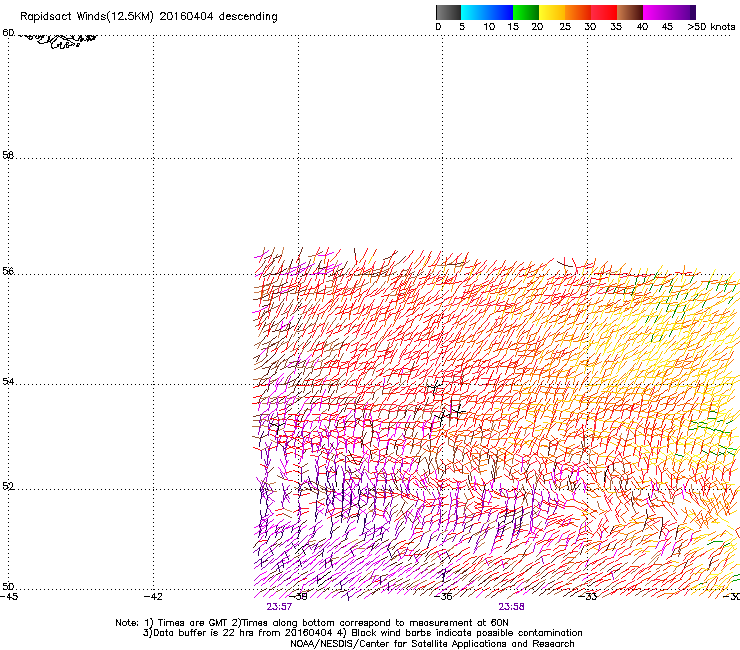The width and height of the screenshot is (740, 650).
Task: Click the '0' legend scale label
Action: [x=438, y=26]
